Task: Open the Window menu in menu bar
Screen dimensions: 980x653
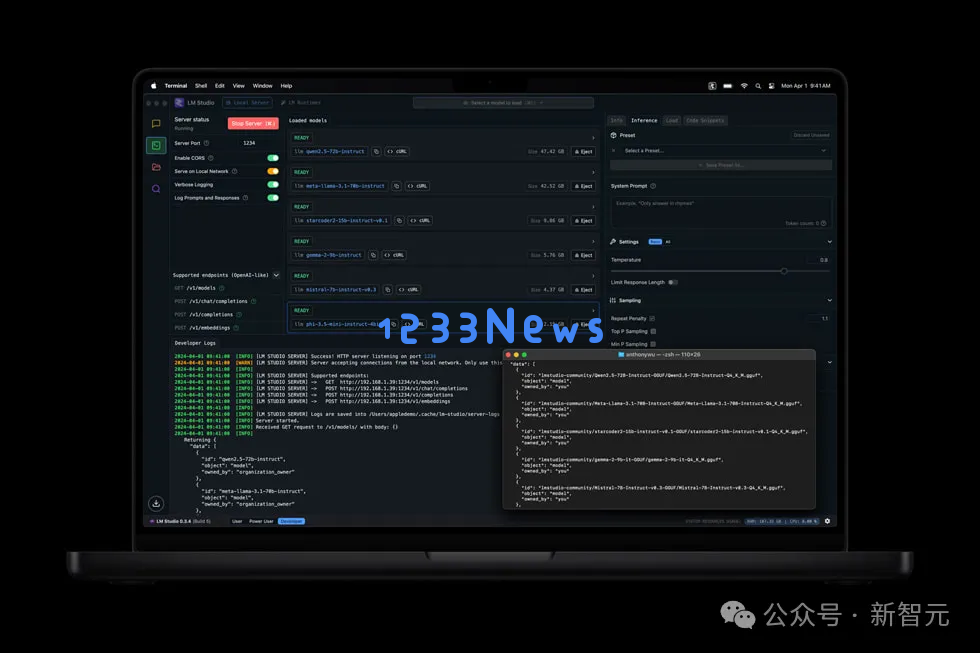Action: click(262, 86)
